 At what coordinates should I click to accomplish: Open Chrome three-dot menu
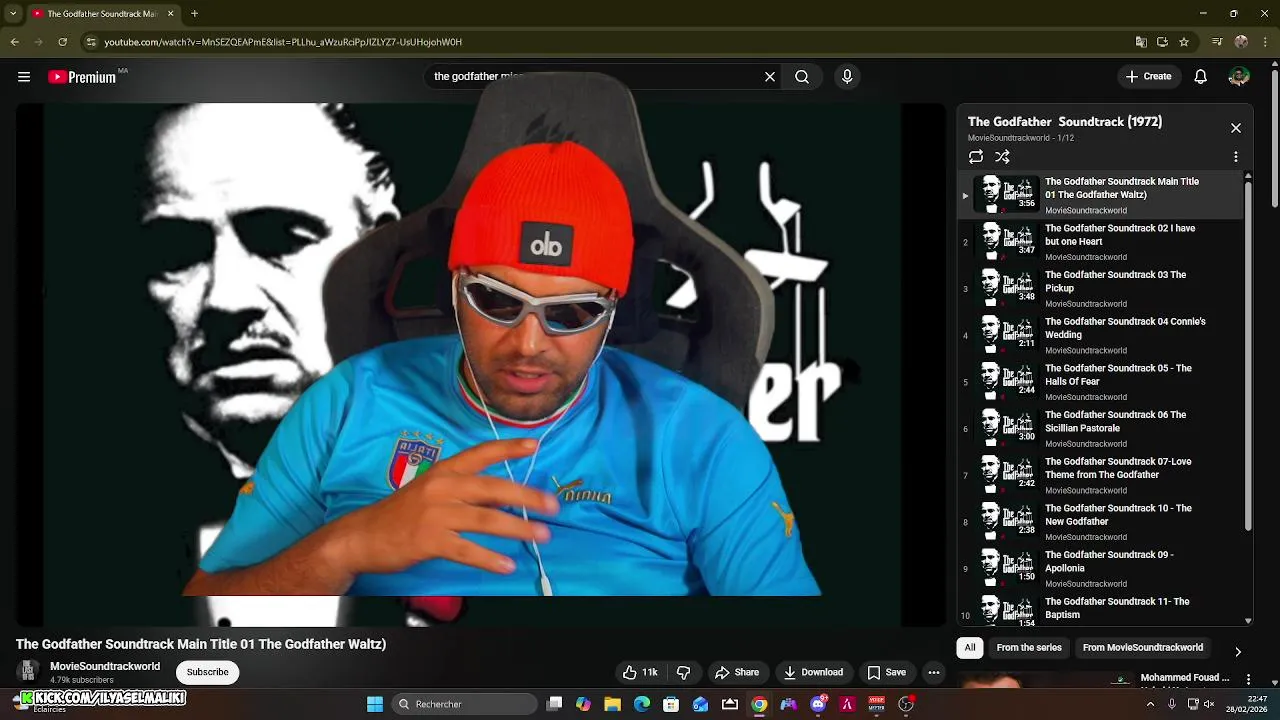[x=1264, y=42]
